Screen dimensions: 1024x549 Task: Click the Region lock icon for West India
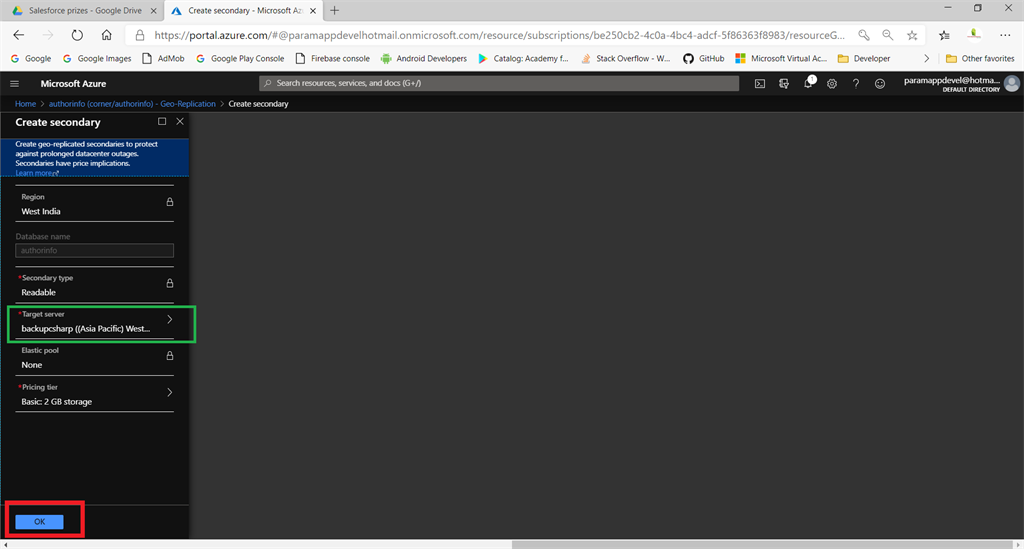(x=170, y=202)
